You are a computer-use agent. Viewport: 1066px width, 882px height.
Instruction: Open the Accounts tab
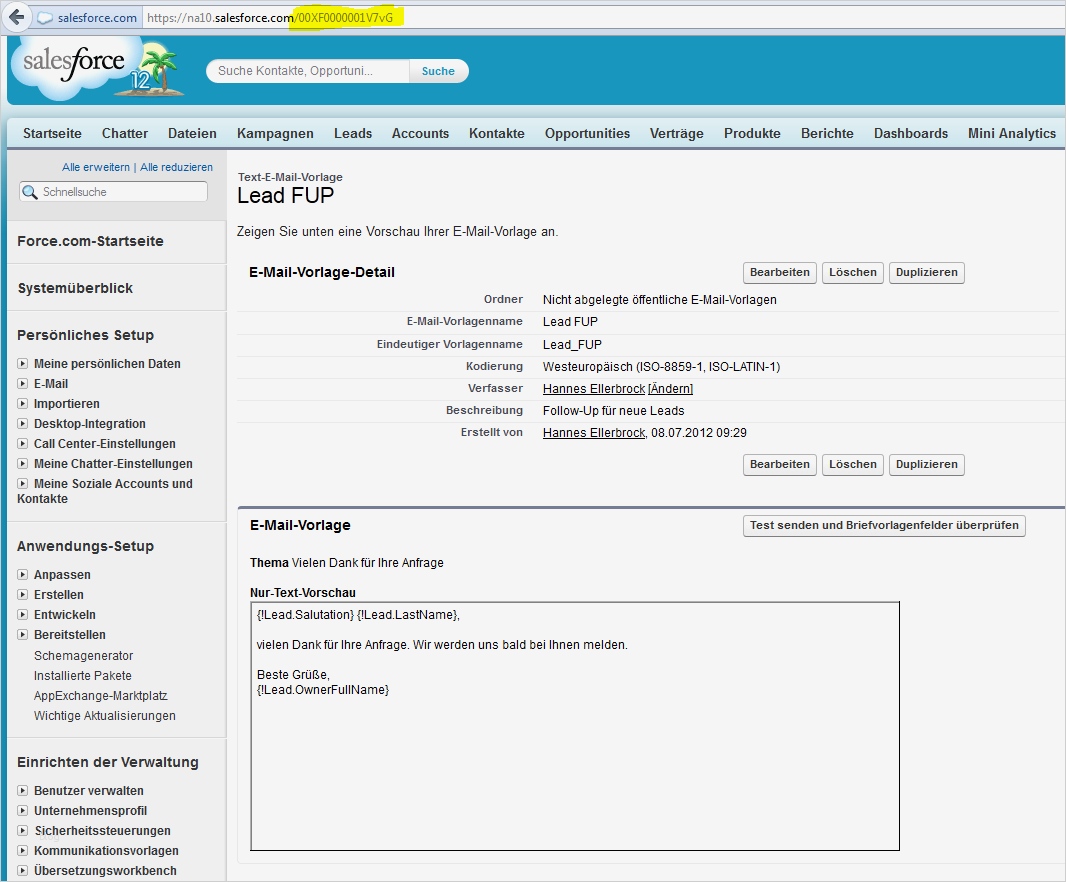[420, 133]
